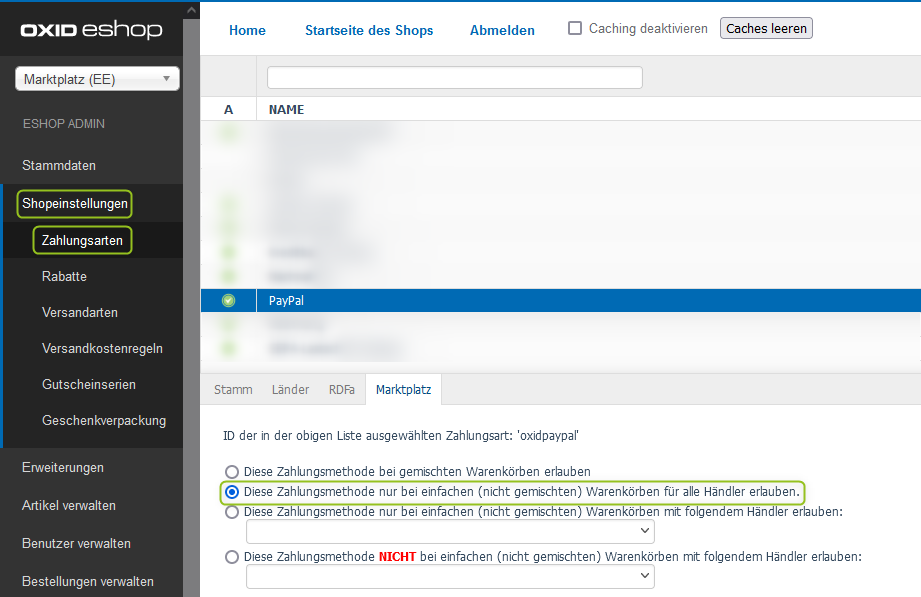Switch to the Stamm tab

point(233,390)
